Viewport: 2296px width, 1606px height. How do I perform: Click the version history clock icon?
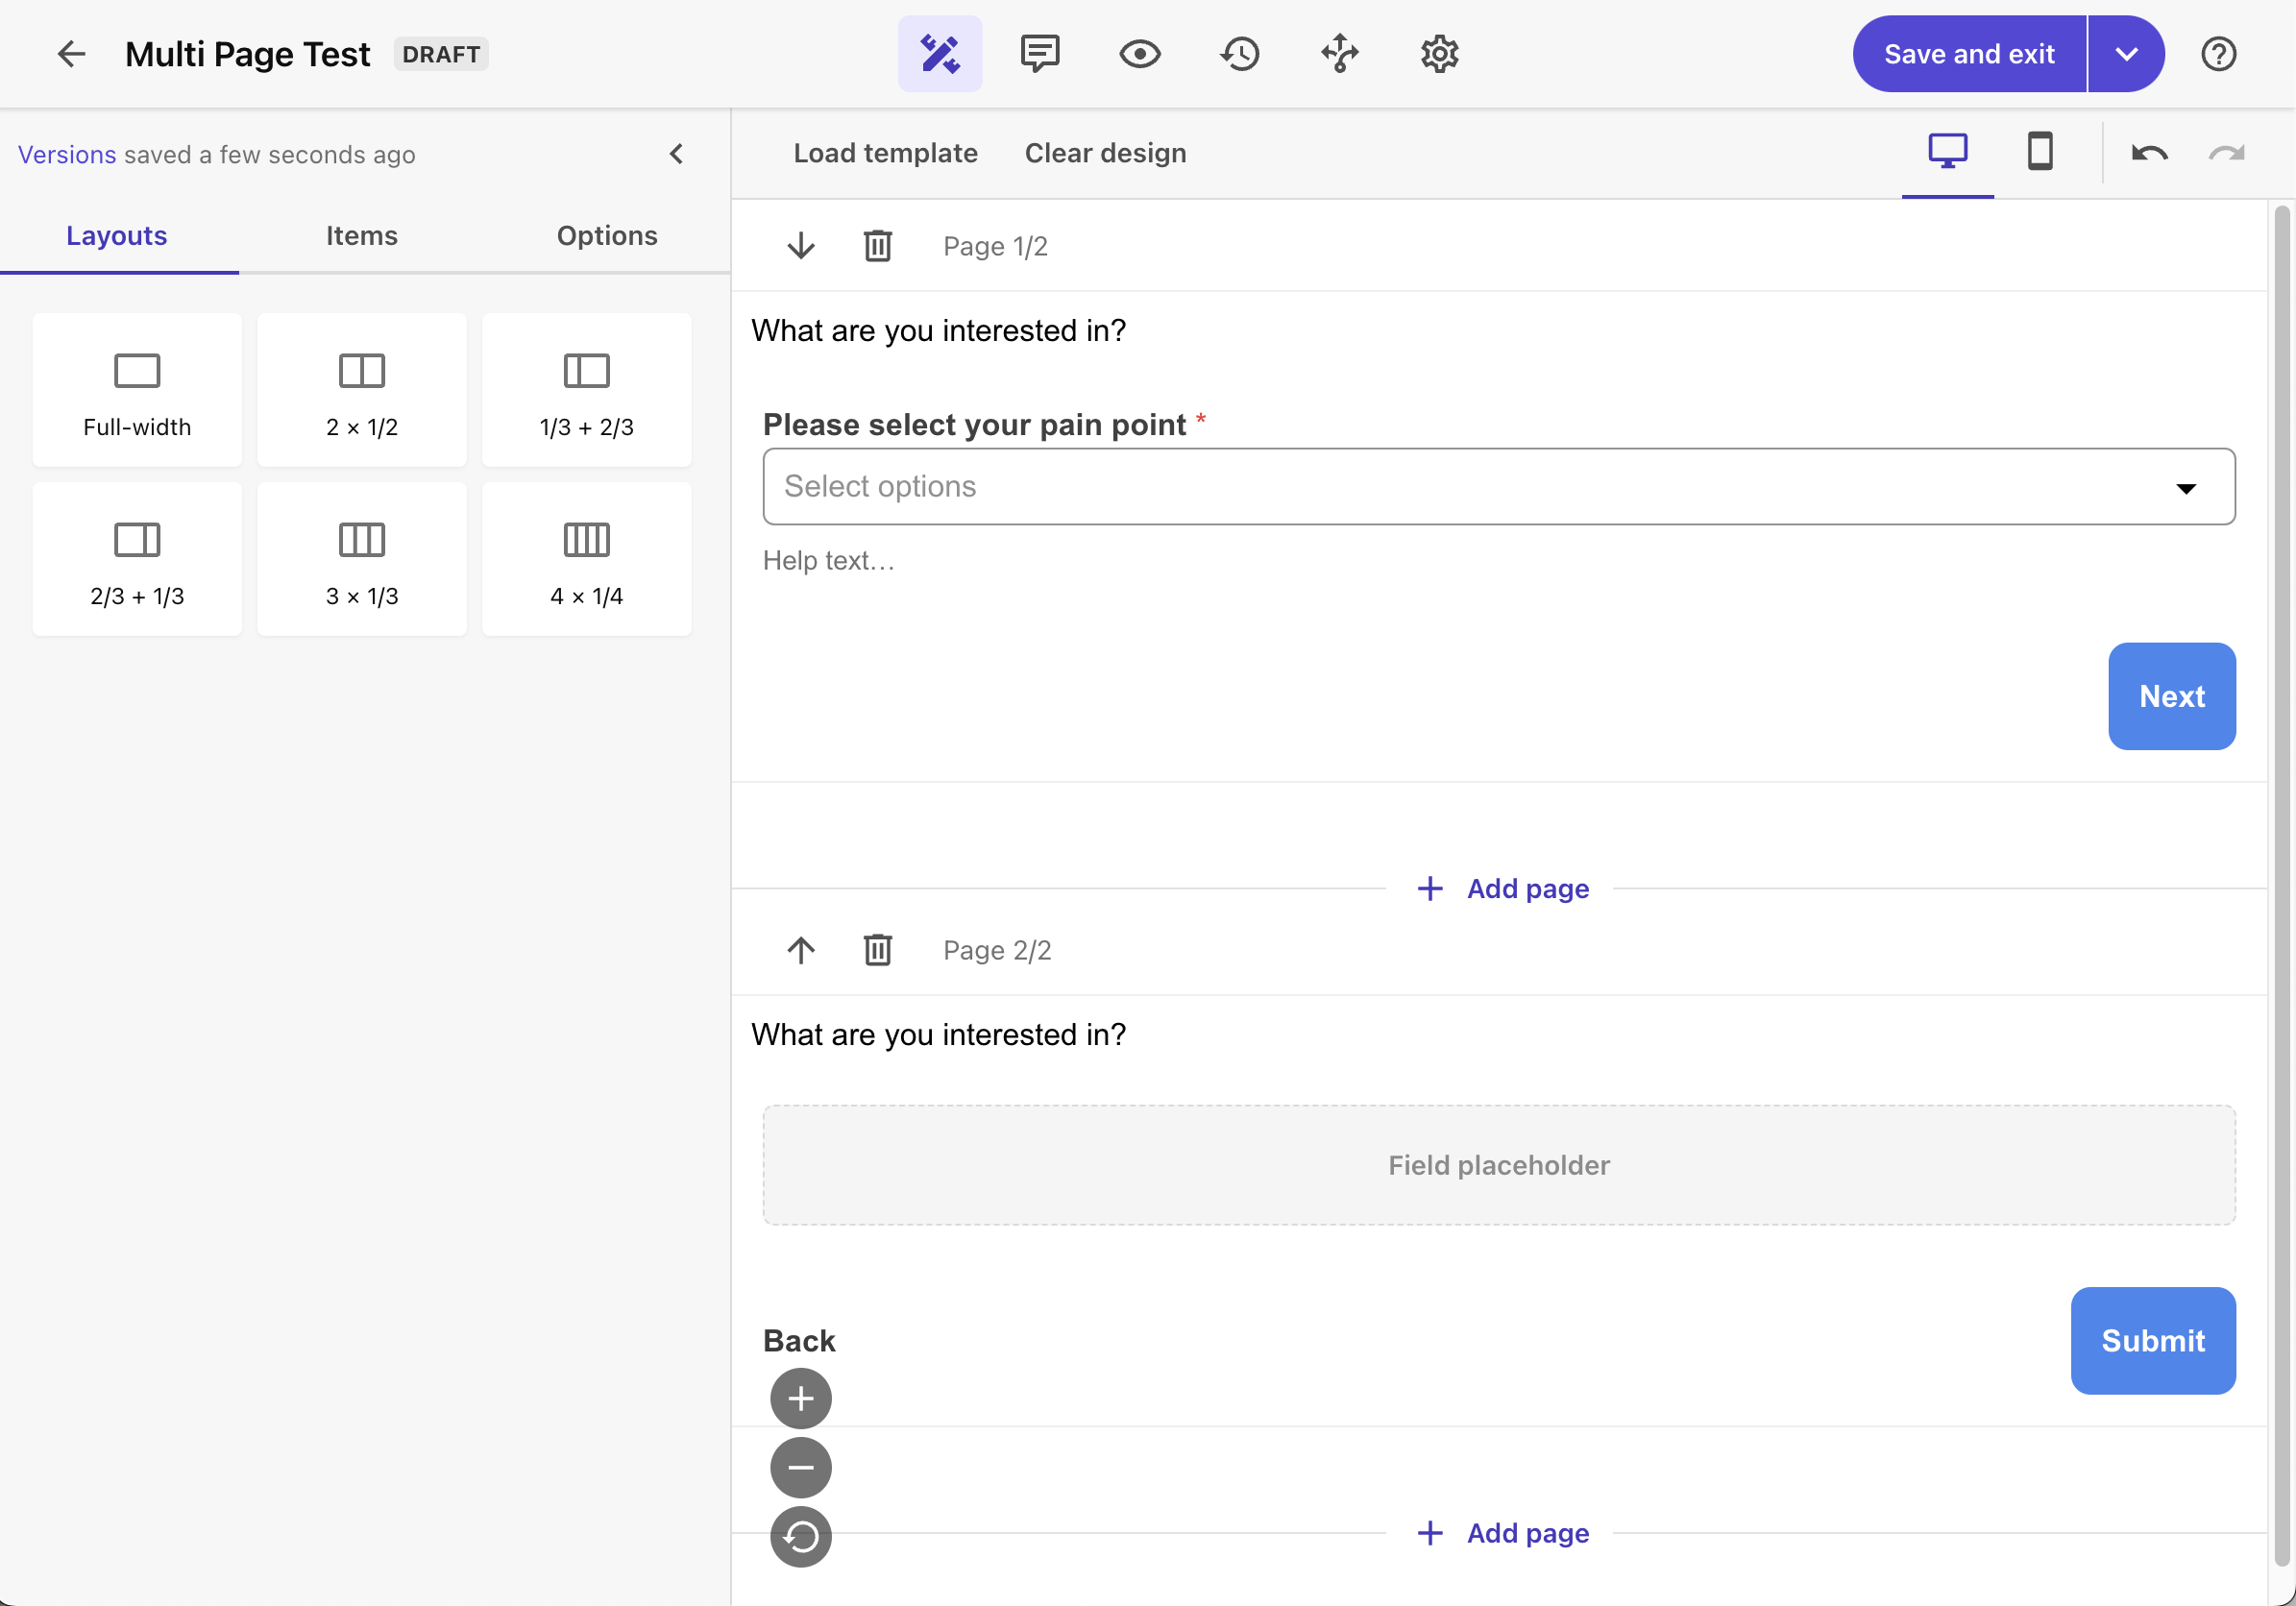click(1238, 52)
